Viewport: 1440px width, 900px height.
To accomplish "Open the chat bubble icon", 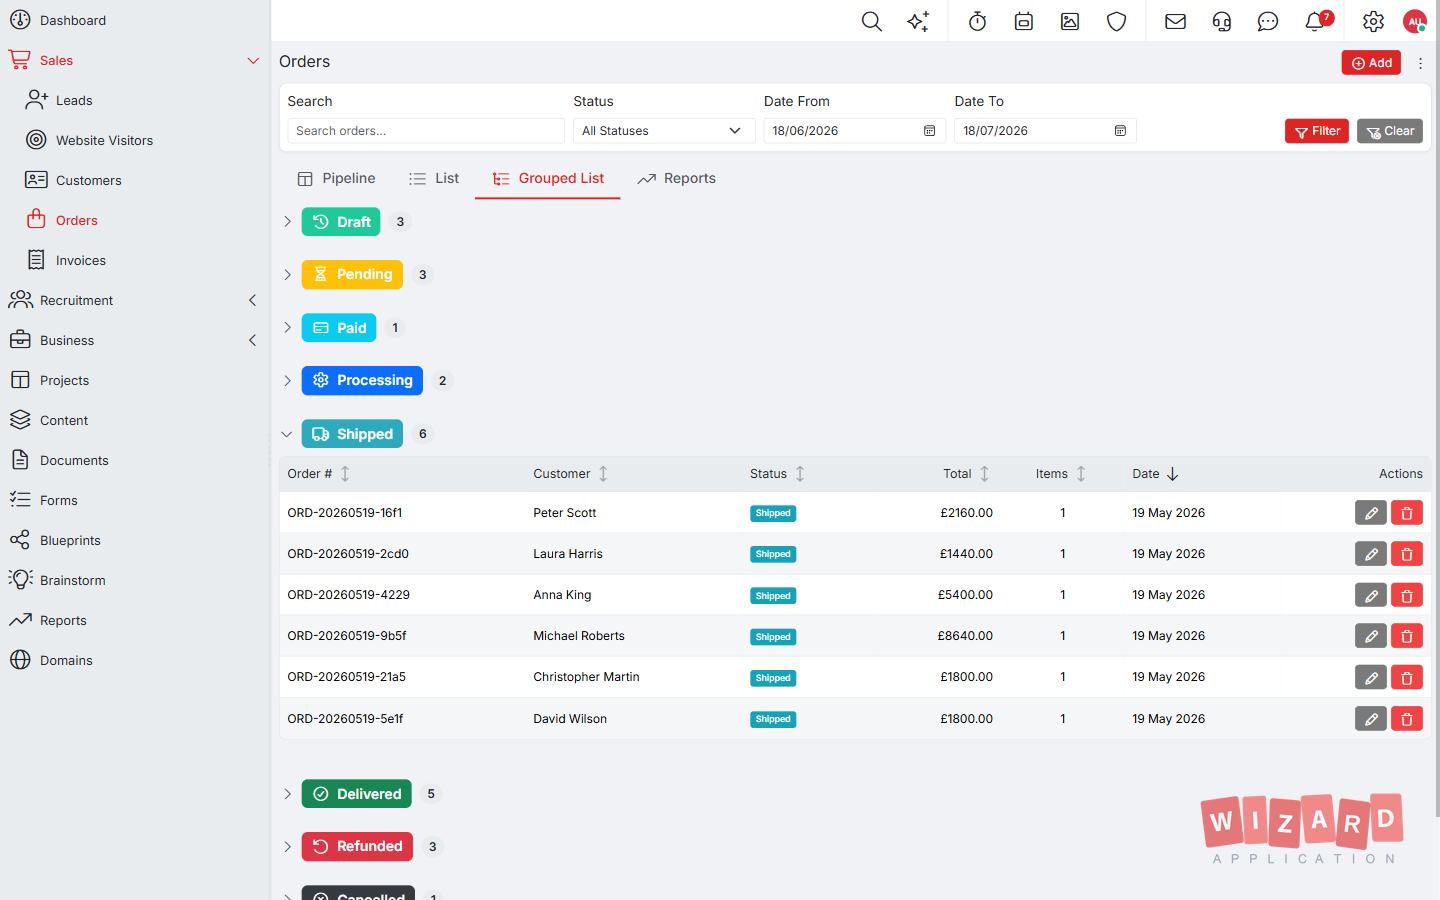I will click(1268, 21).
